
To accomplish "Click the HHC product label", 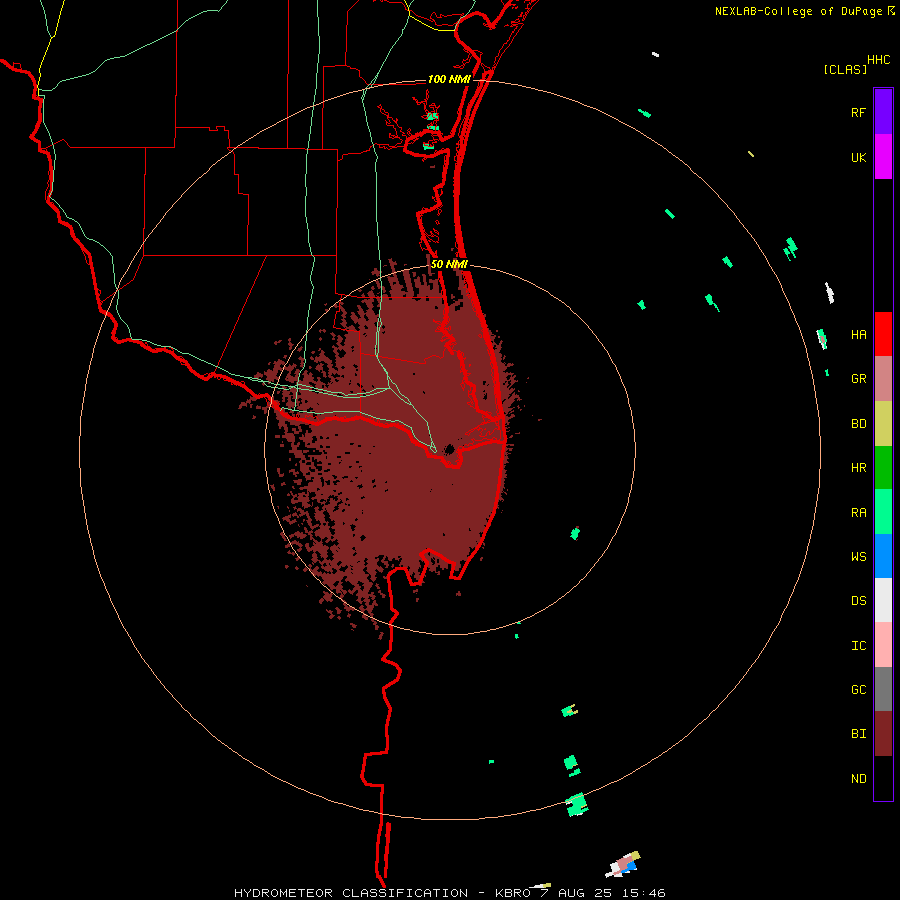I will (879, 60).
